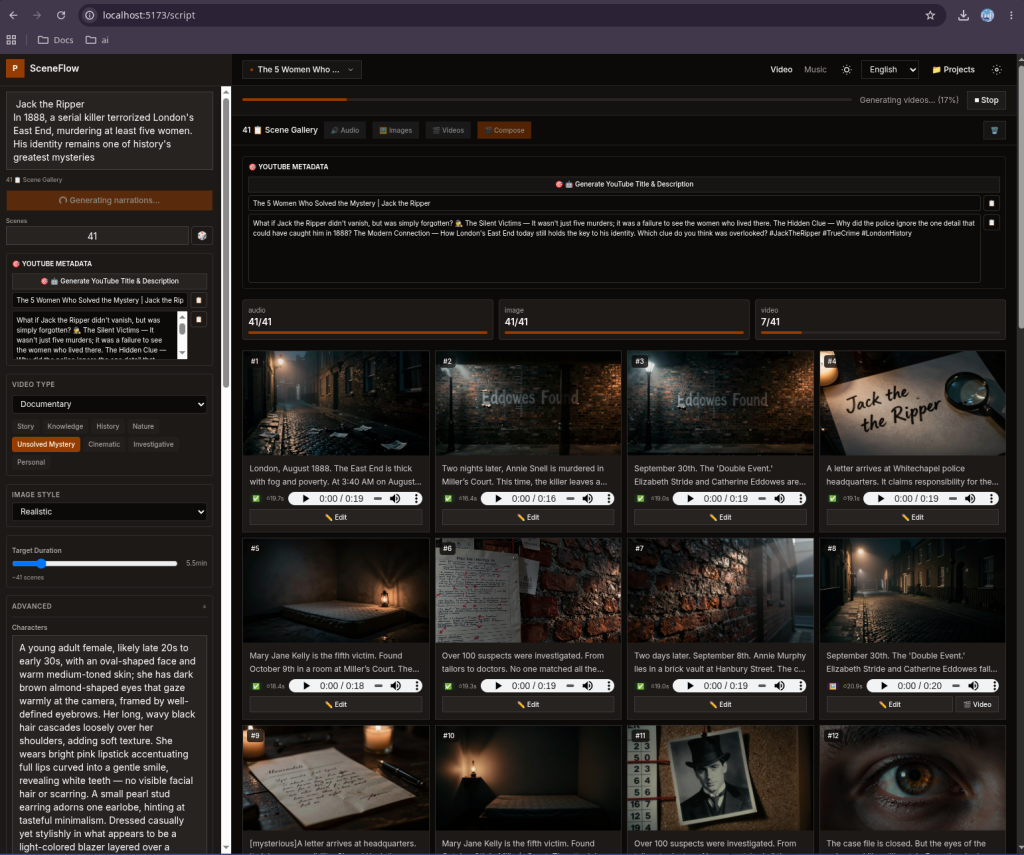Open the Docs bookmark folder
This screenshot has height=855, width=1024.
(x=56, y=40)
